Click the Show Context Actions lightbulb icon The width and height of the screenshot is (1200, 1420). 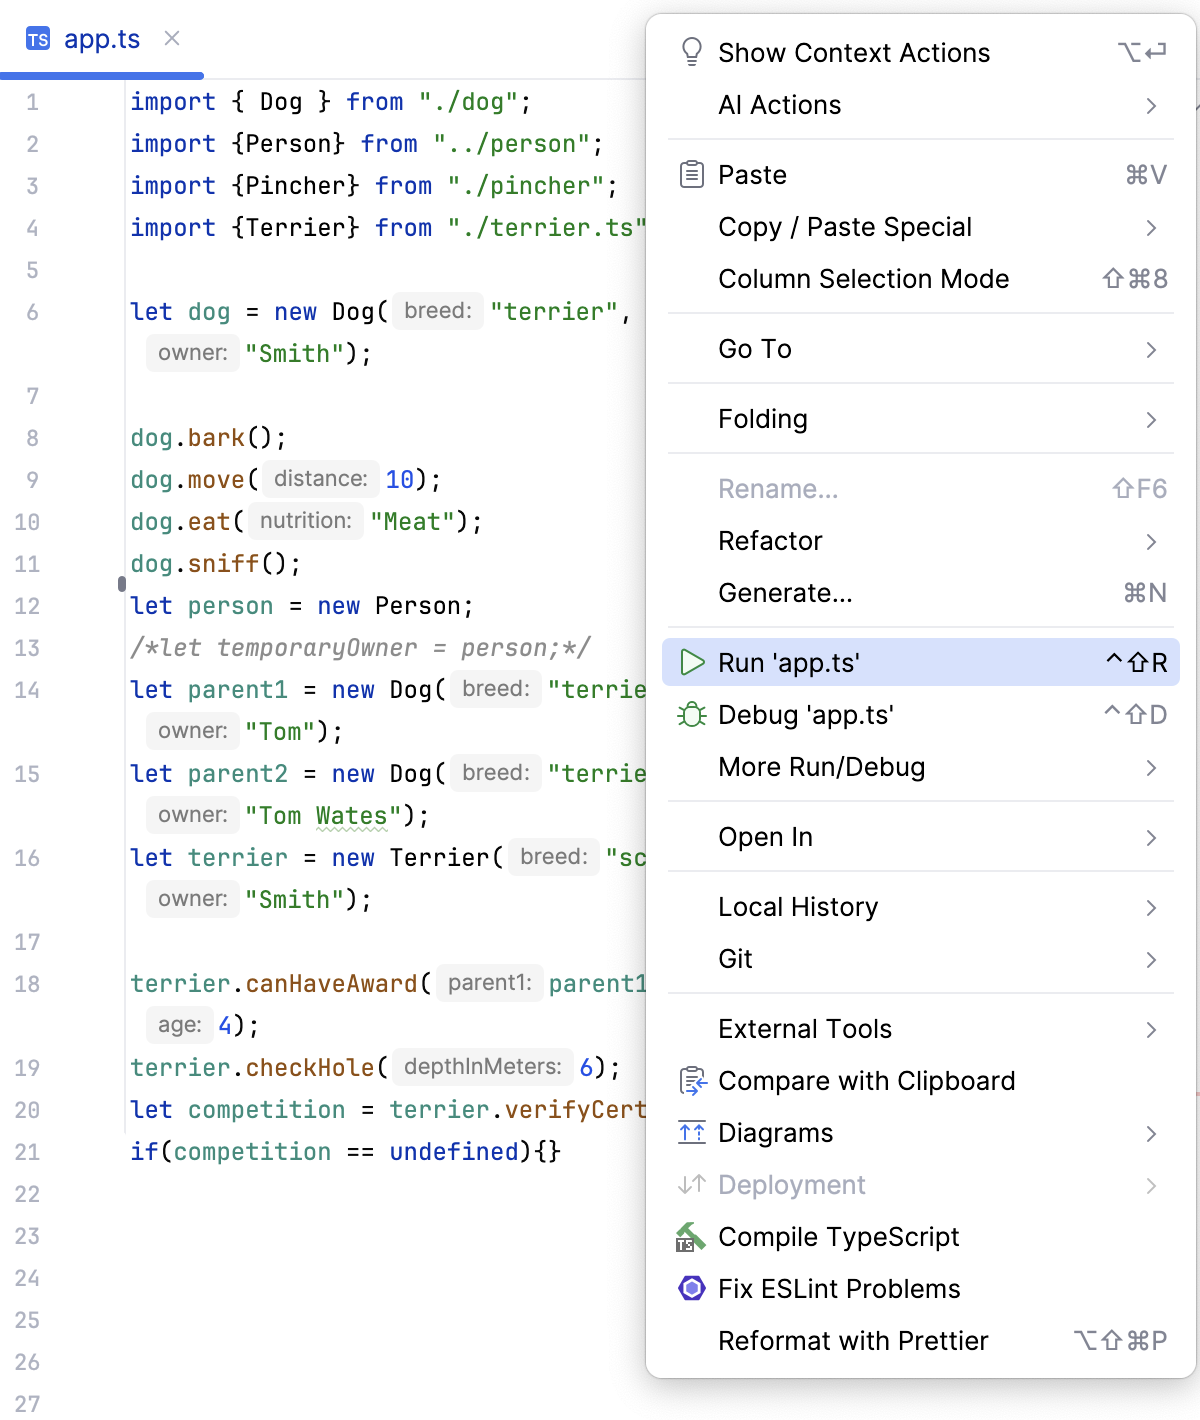pos(691,51)
